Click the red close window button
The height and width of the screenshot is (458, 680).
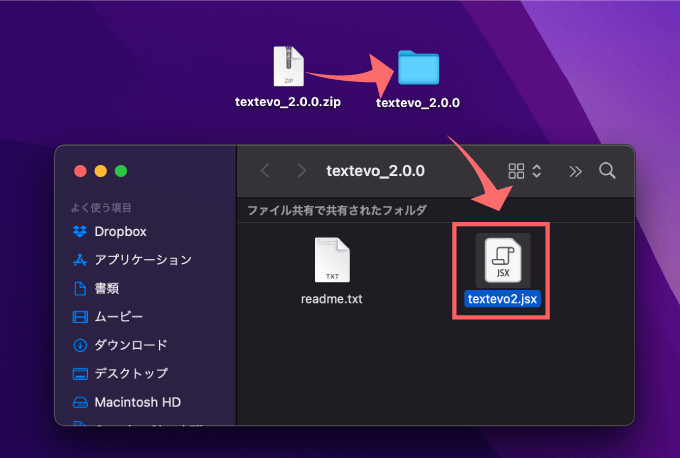[80, 171]
